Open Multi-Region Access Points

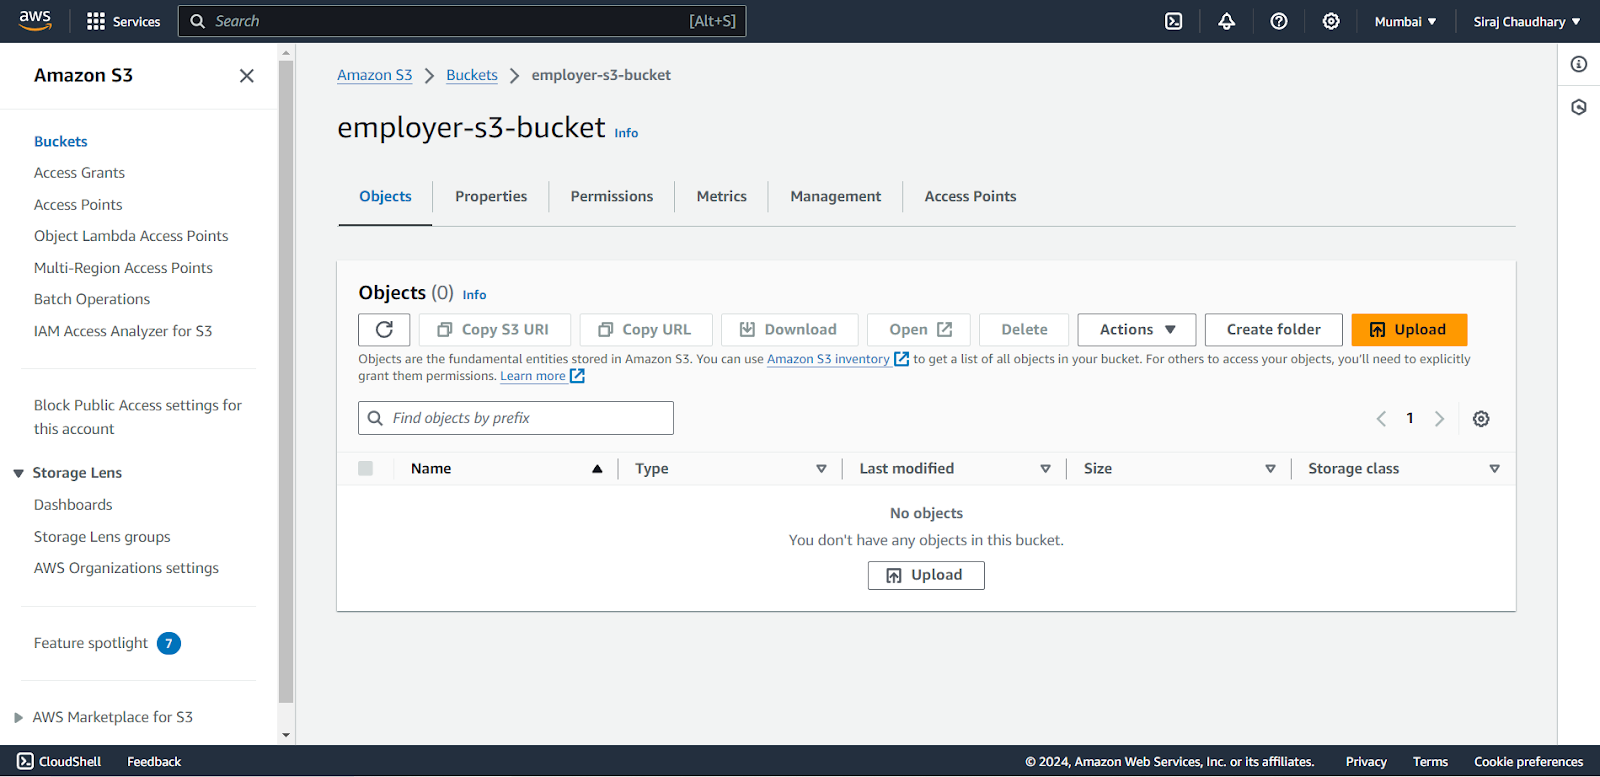click(x=123, y=268)
